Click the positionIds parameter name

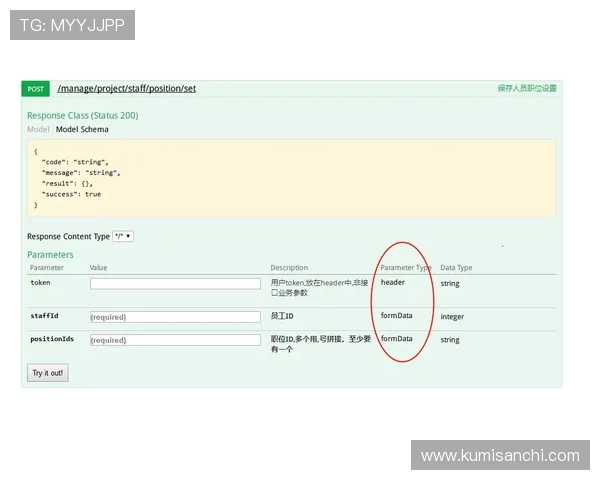tap(52, 340)
